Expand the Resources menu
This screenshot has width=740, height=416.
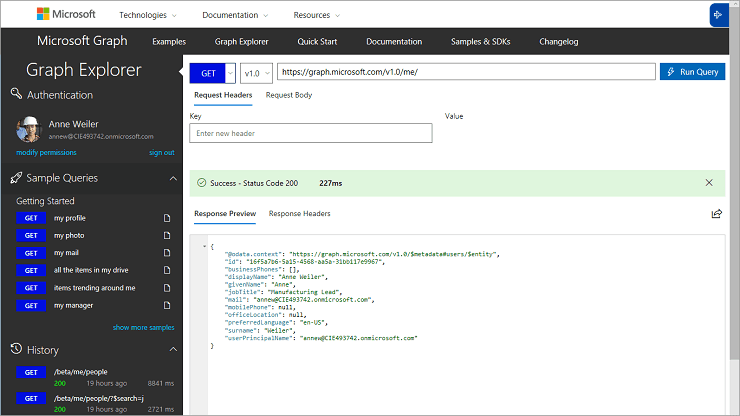click(x=317, y=15)
